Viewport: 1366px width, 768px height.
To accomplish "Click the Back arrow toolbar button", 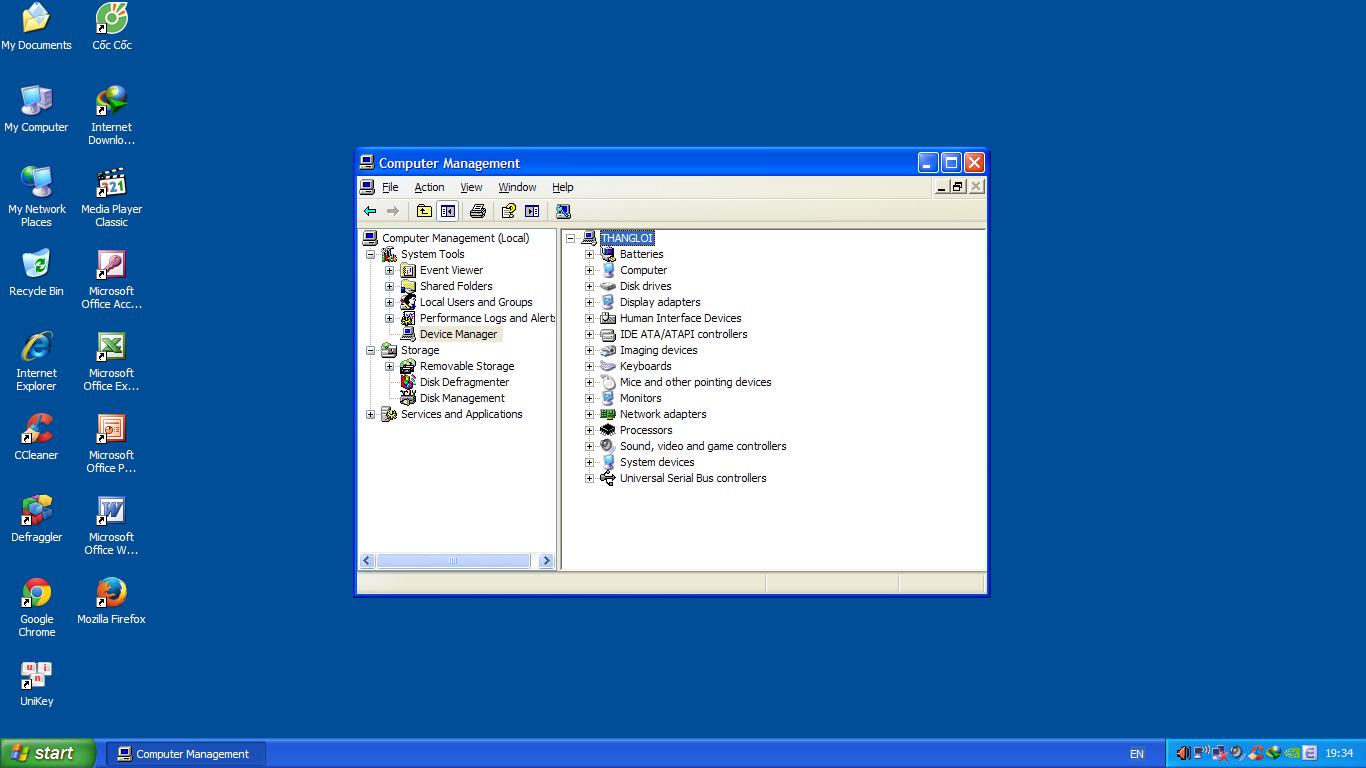I will coord(370,211).
